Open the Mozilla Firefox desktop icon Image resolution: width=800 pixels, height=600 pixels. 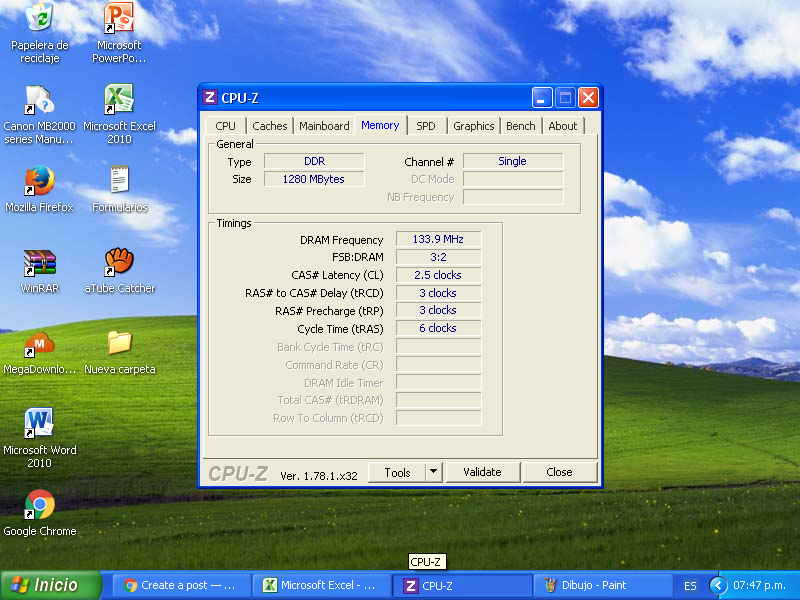[x=40, y=182]
